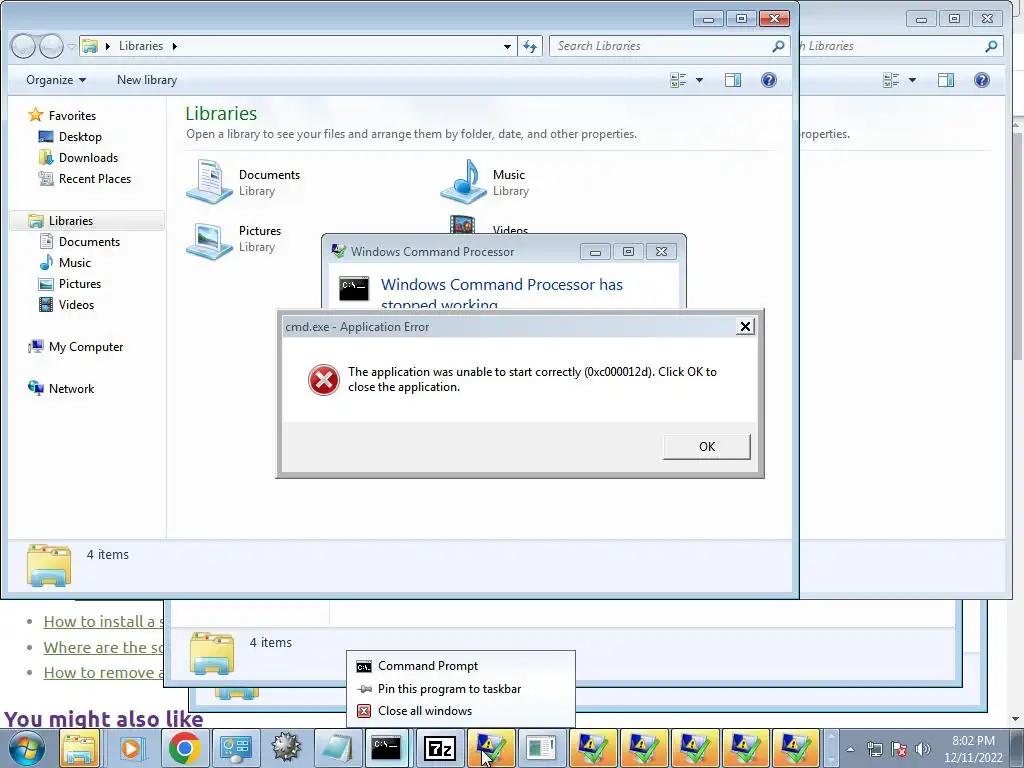Click the magnifier icon in the front window search box
The width and height of the screenshot is (1024, 768).
(x=778, y=46)
